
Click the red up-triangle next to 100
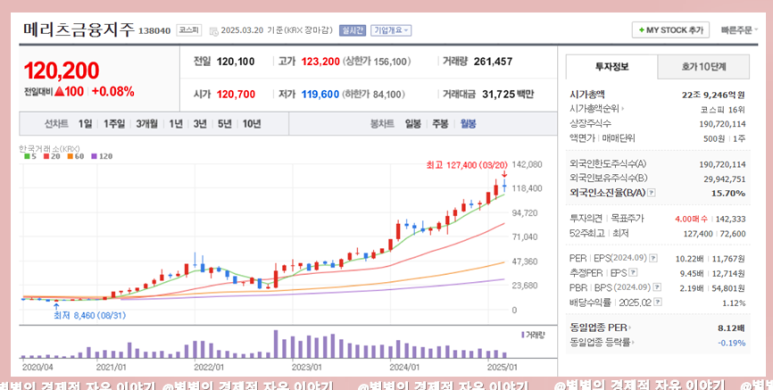(59, 91)
